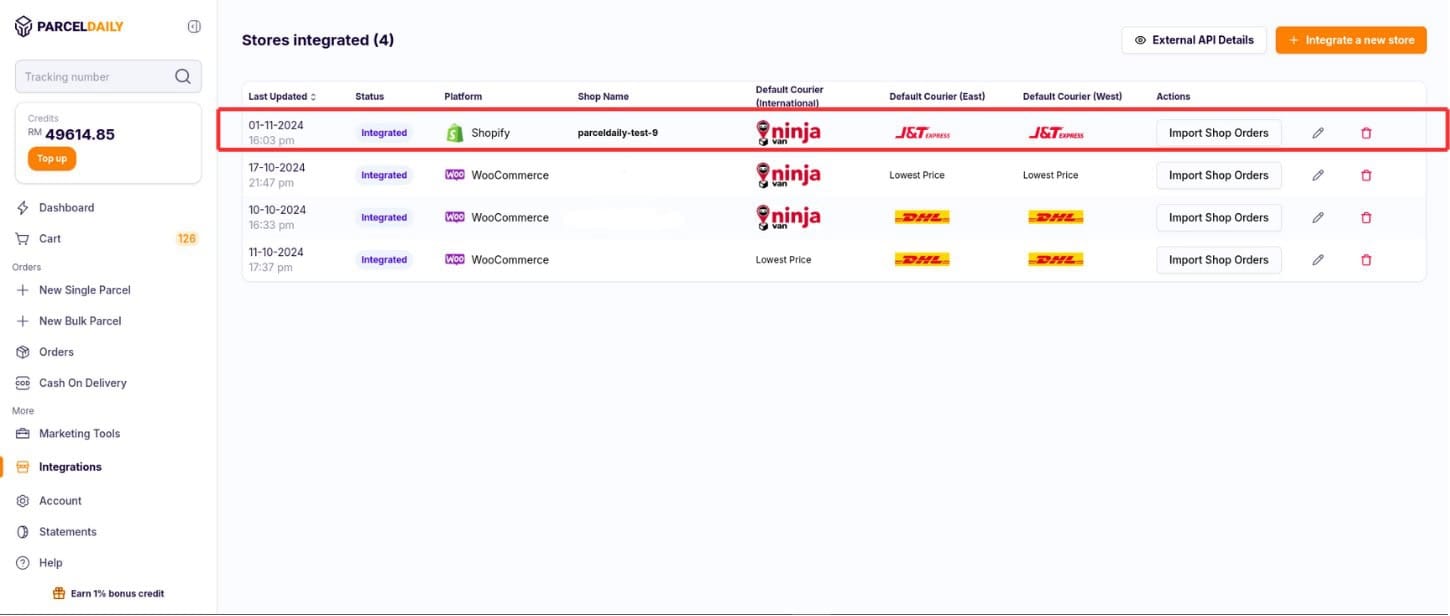The width and height of the screenshot is (1450, 616).
Task: Import Shop Orders for 11-10-2024 store
Action: pos(1219,260)
